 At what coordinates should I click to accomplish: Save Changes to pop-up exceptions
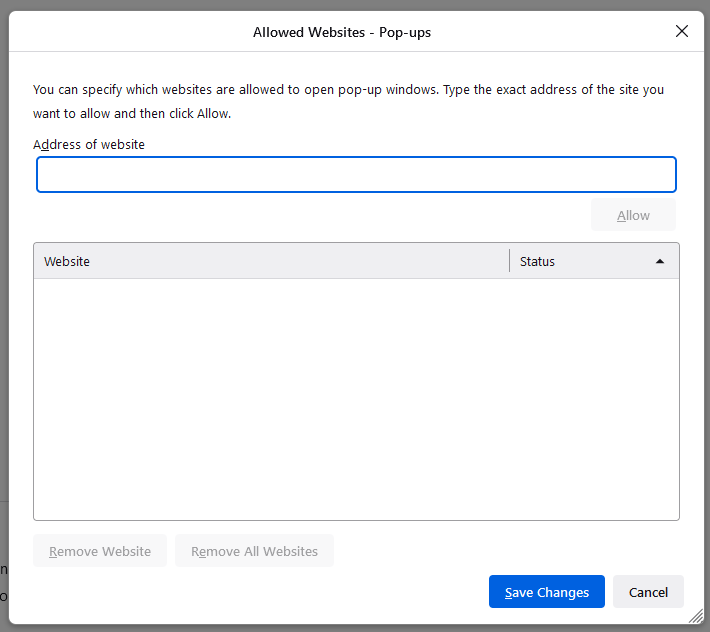(546, 592)
